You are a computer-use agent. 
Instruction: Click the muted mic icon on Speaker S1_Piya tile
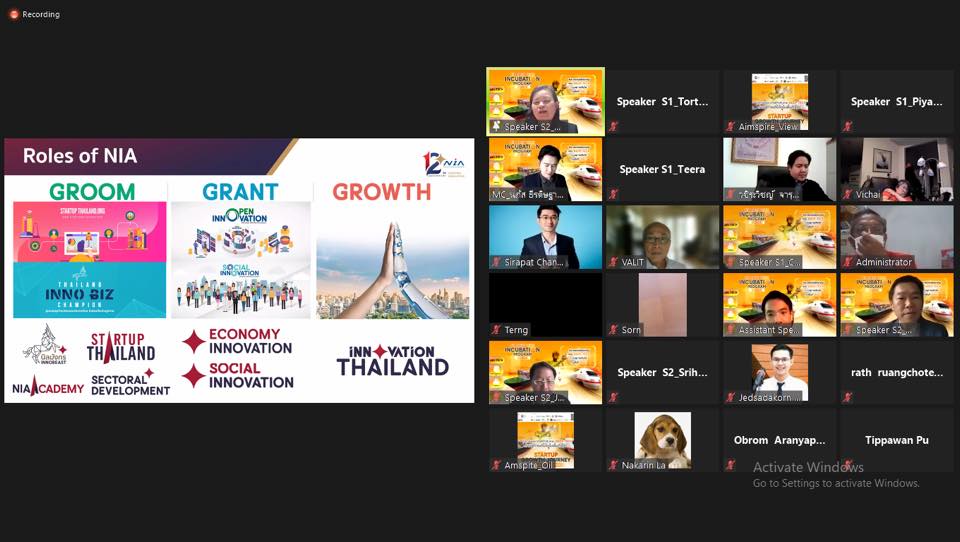point(847,127)
